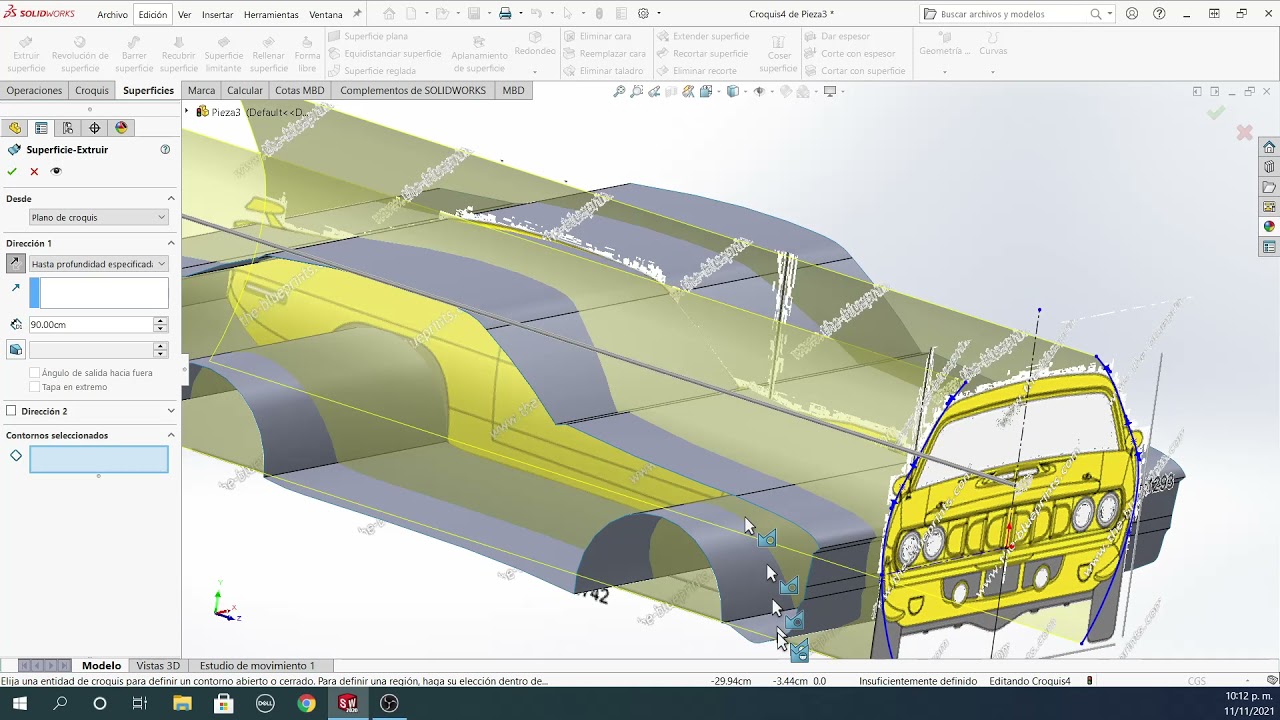Switch to Operaciones tab

(34, 90)
